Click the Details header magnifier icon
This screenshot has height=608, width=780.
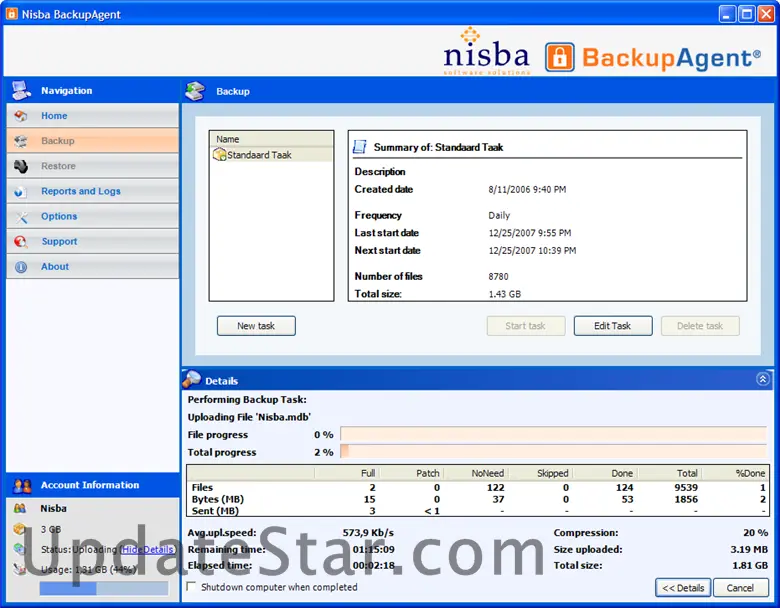[192, 379]
